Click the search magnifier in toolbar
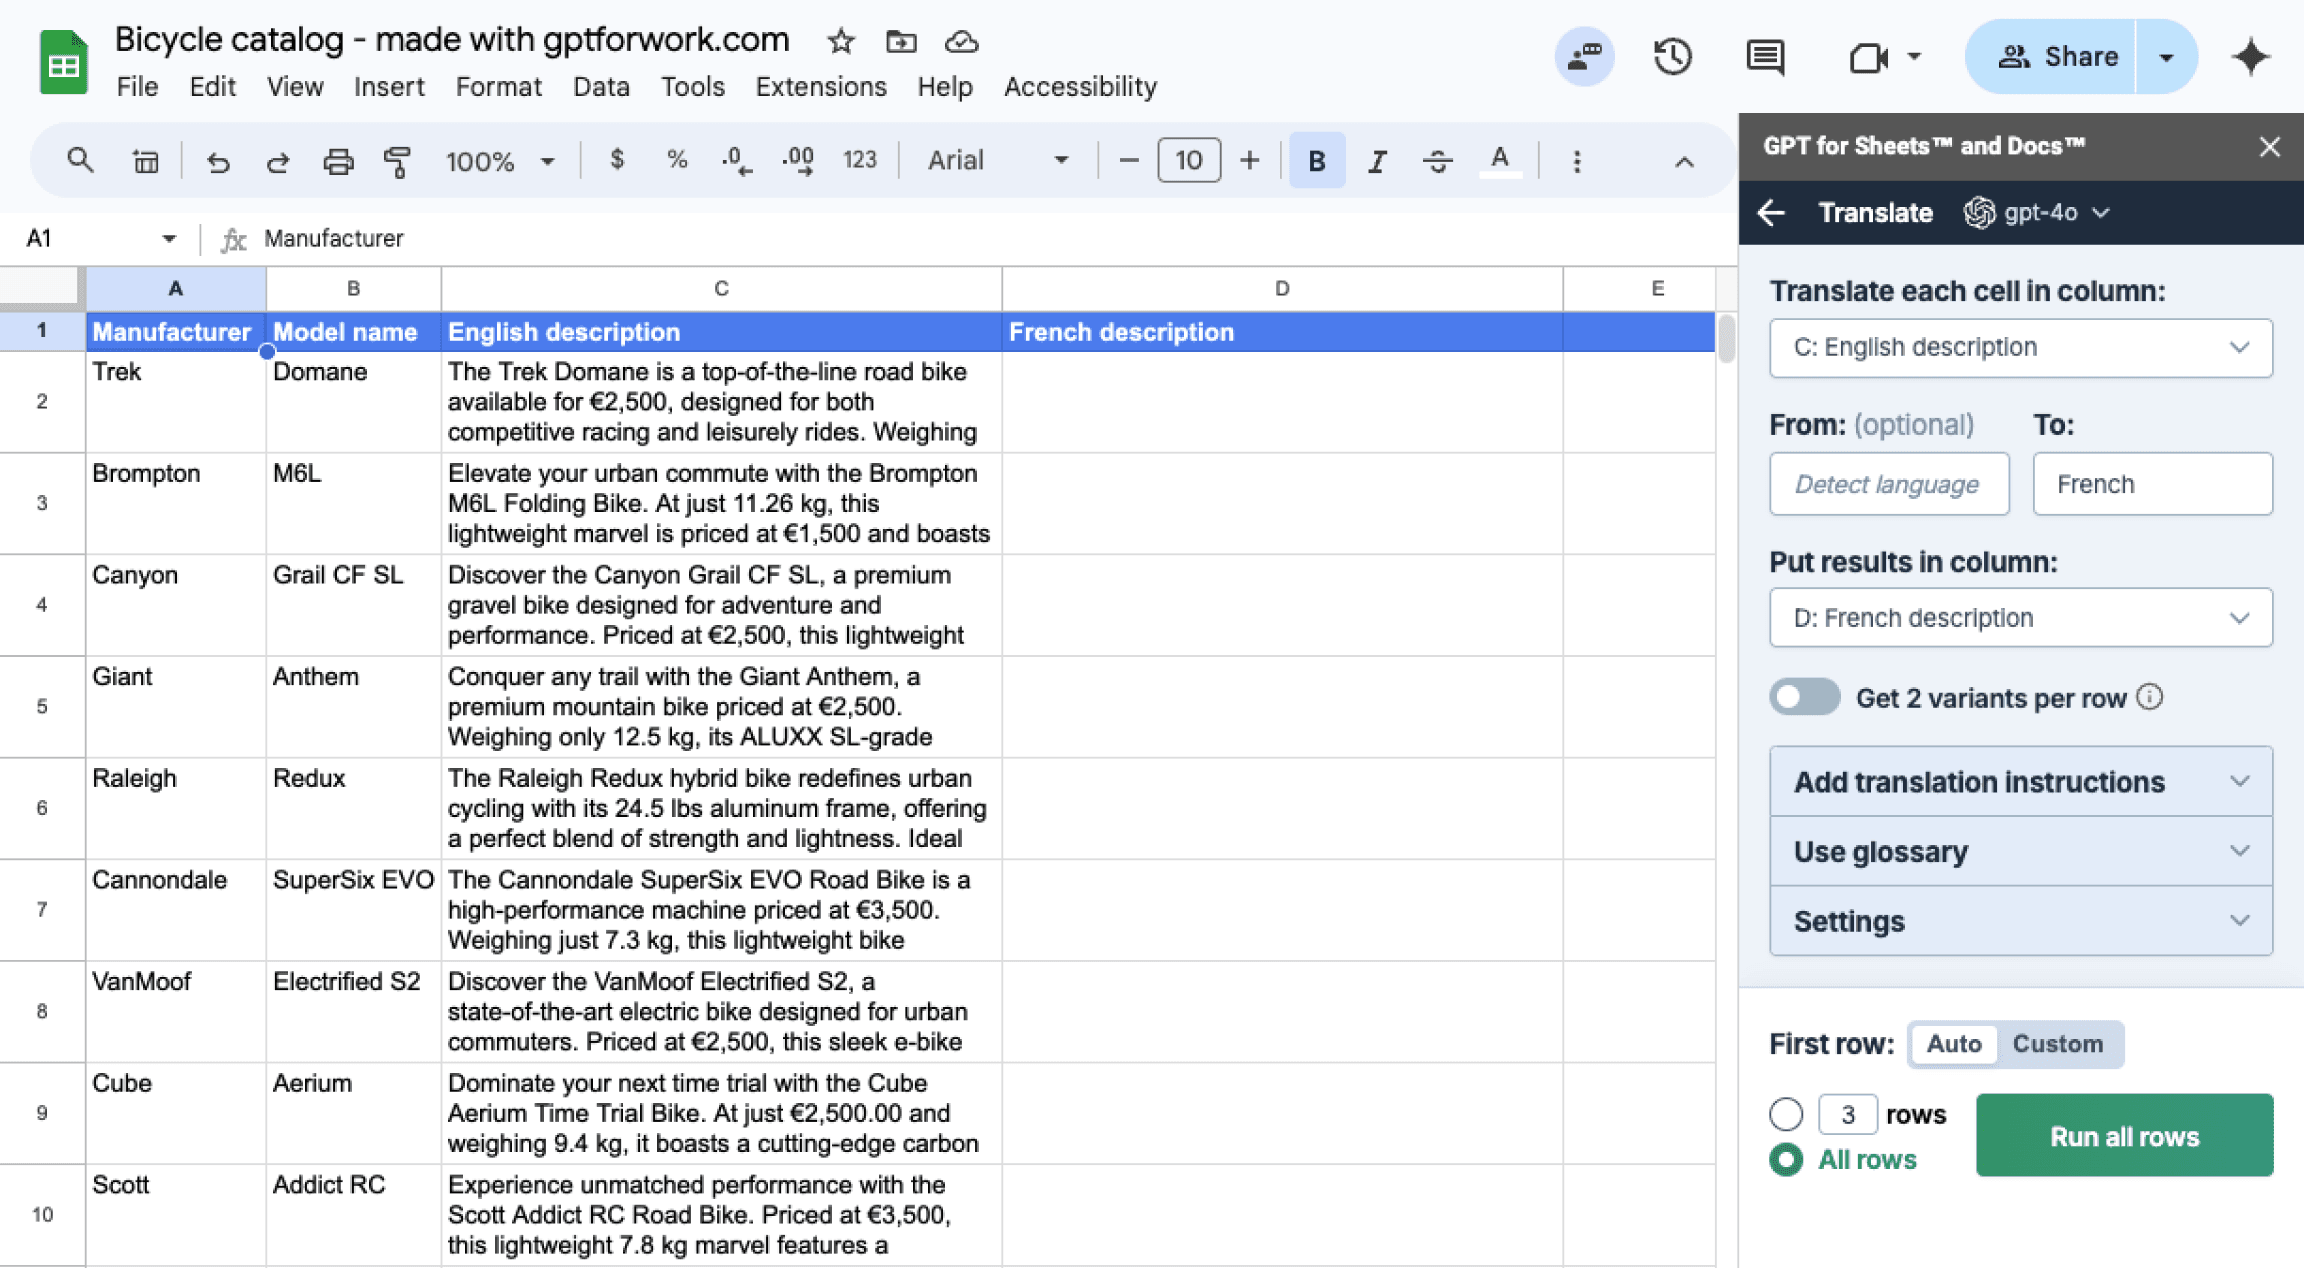 click(x=80, y=160)
